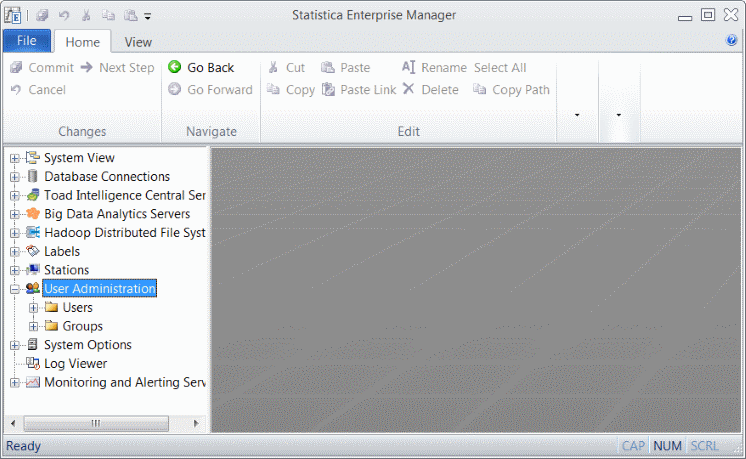Image resolution: width=746 pixels, height=459 pixels.
Task: Click the quick access toolbar copy icon
Action: pos(108,16)
